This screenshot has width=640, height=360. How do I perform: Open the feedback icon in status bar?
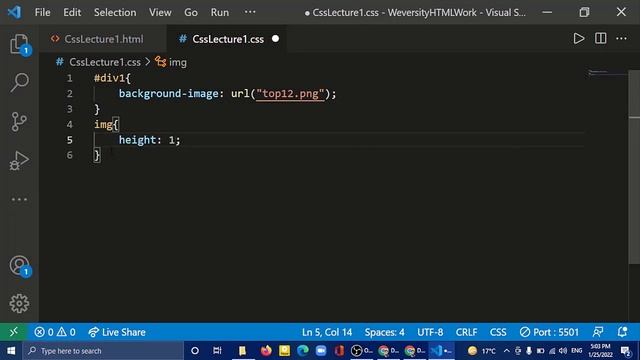(x=598, y=332)
